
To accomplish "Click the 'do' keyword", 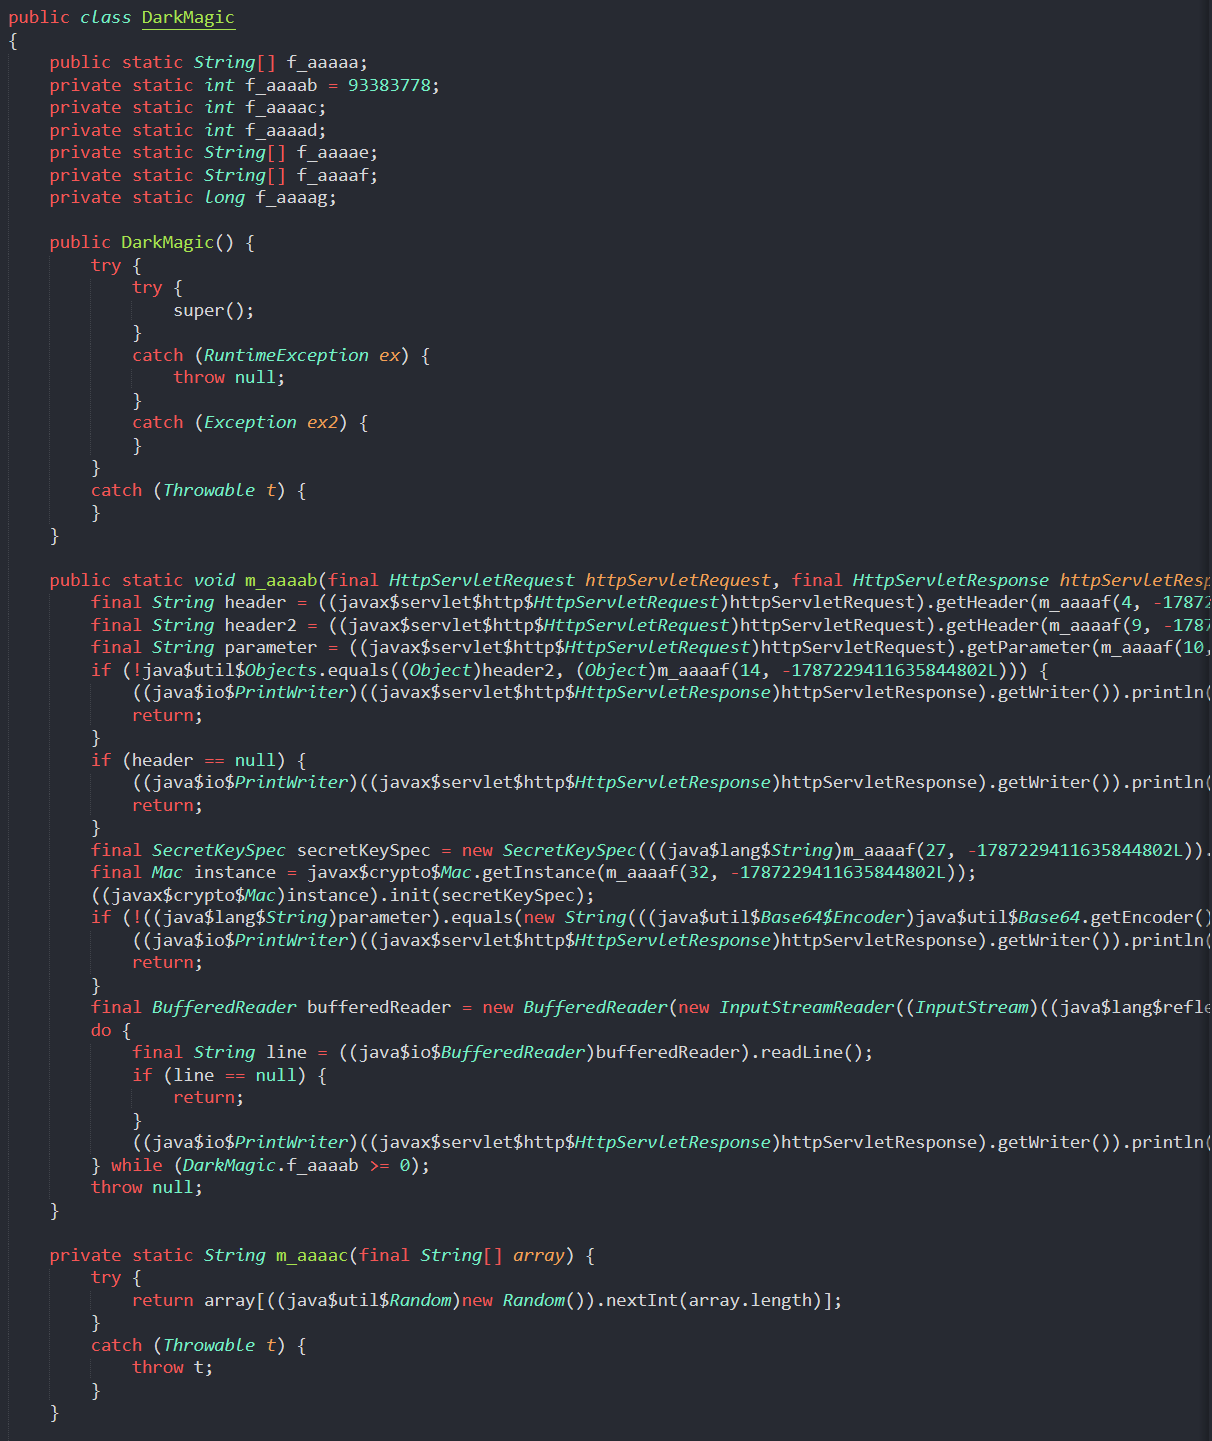I will tap(101, 1030).
